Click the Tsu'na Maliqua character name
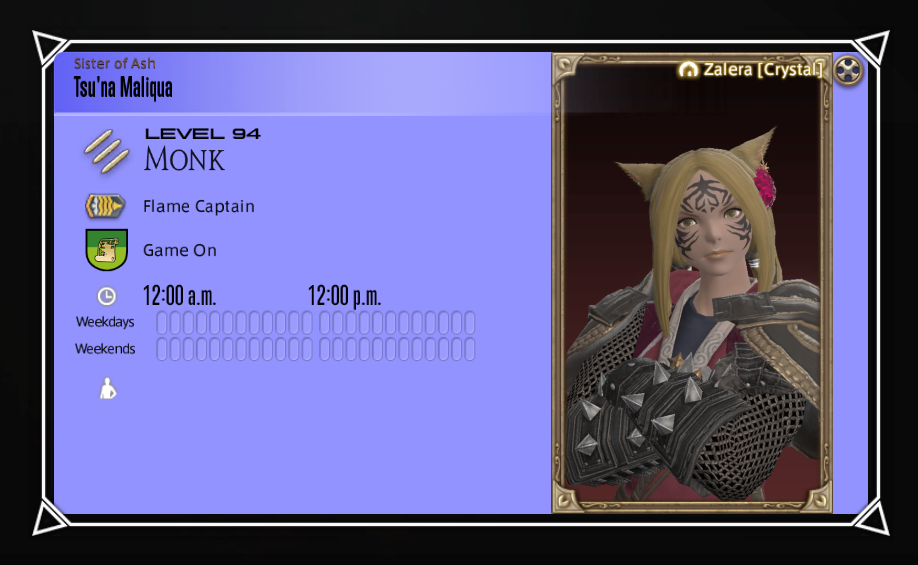Viewport: 918px width, 565px height. (x=123, y=88)
